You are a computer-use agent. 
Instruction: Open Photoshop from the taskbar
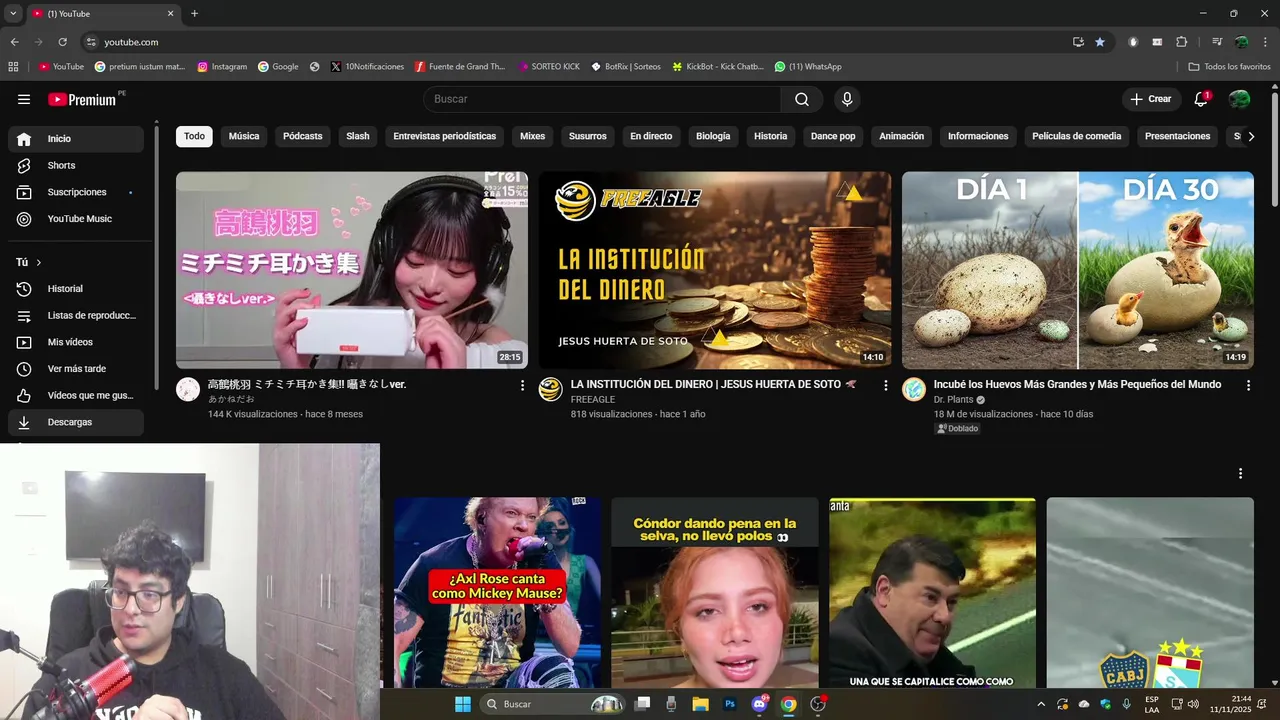[730, 704]
